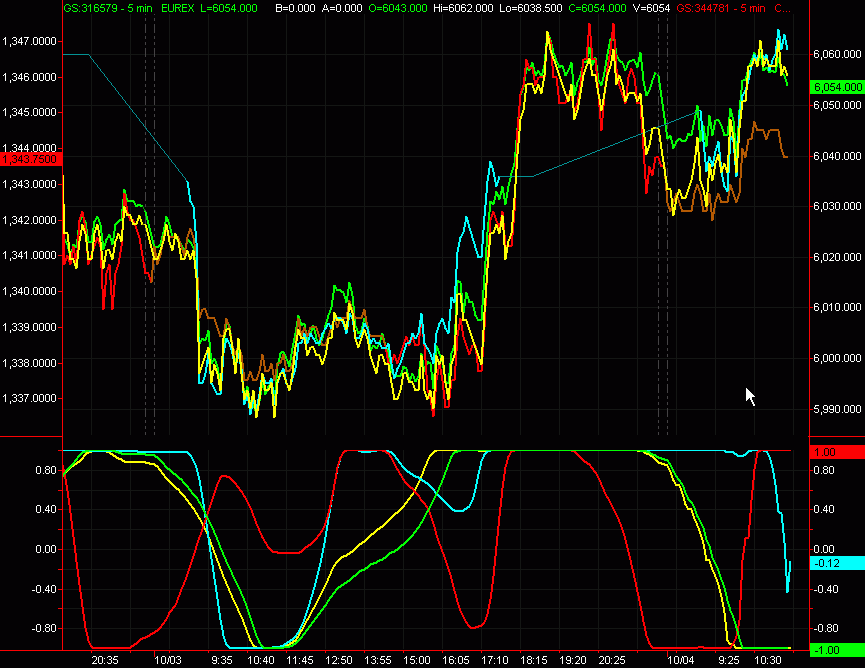865x668 pixels.
Task: Click the GS:316579 - 5 min chart title
Action: click(x=108, y=8)
